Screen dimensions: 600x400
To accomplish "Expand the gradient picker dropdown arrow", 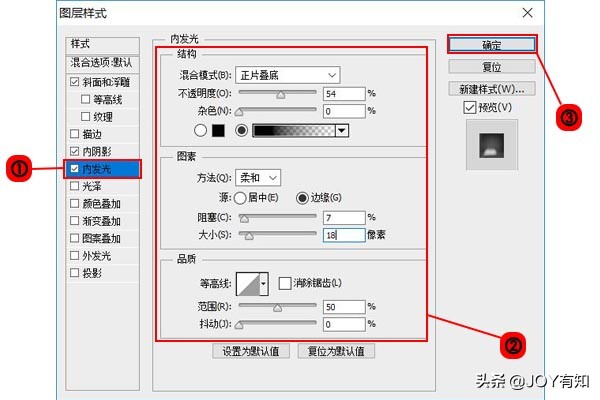I will pos(342,131).
